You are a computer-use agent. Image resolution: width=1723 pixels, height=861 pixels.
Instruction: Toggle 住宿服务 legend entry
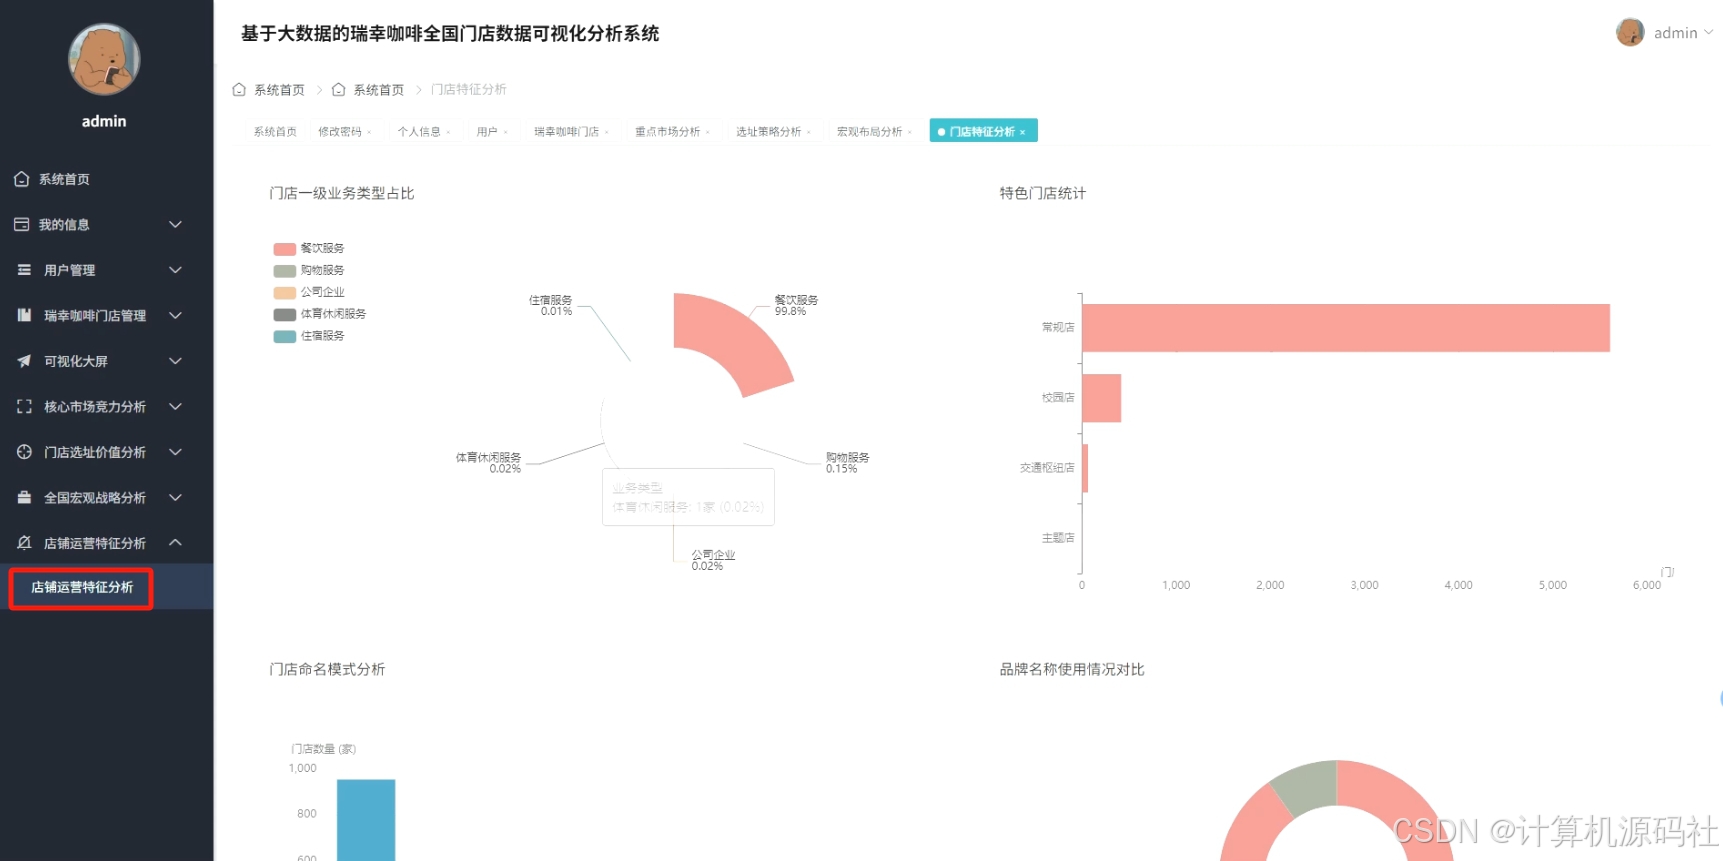coord(309,336)
